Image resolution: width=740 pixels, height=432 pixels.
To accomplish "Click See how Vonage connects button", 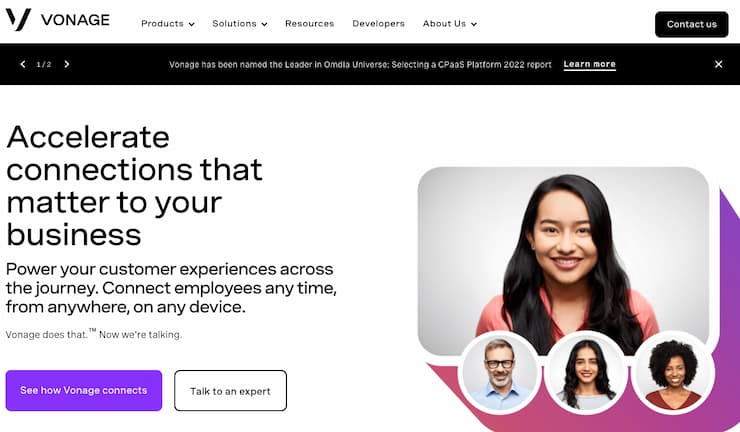I will [84, 390].
